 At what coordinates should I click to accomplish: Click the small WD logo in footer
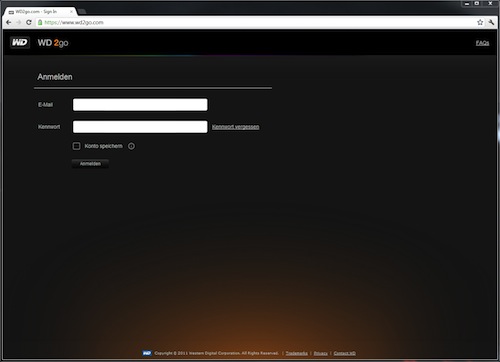click(147, 353)
